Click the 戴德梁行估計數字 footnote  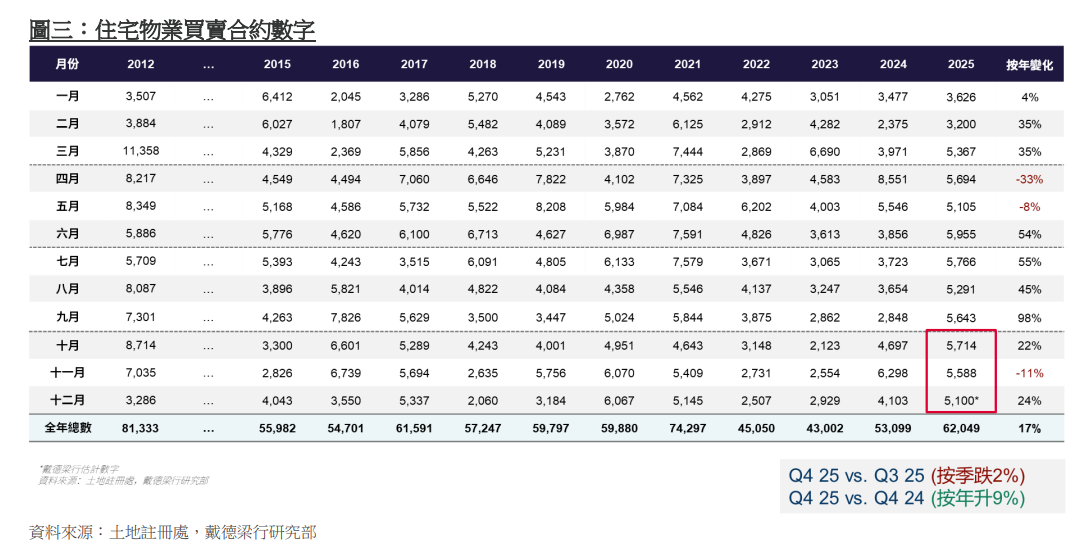[x=80, y=469]
